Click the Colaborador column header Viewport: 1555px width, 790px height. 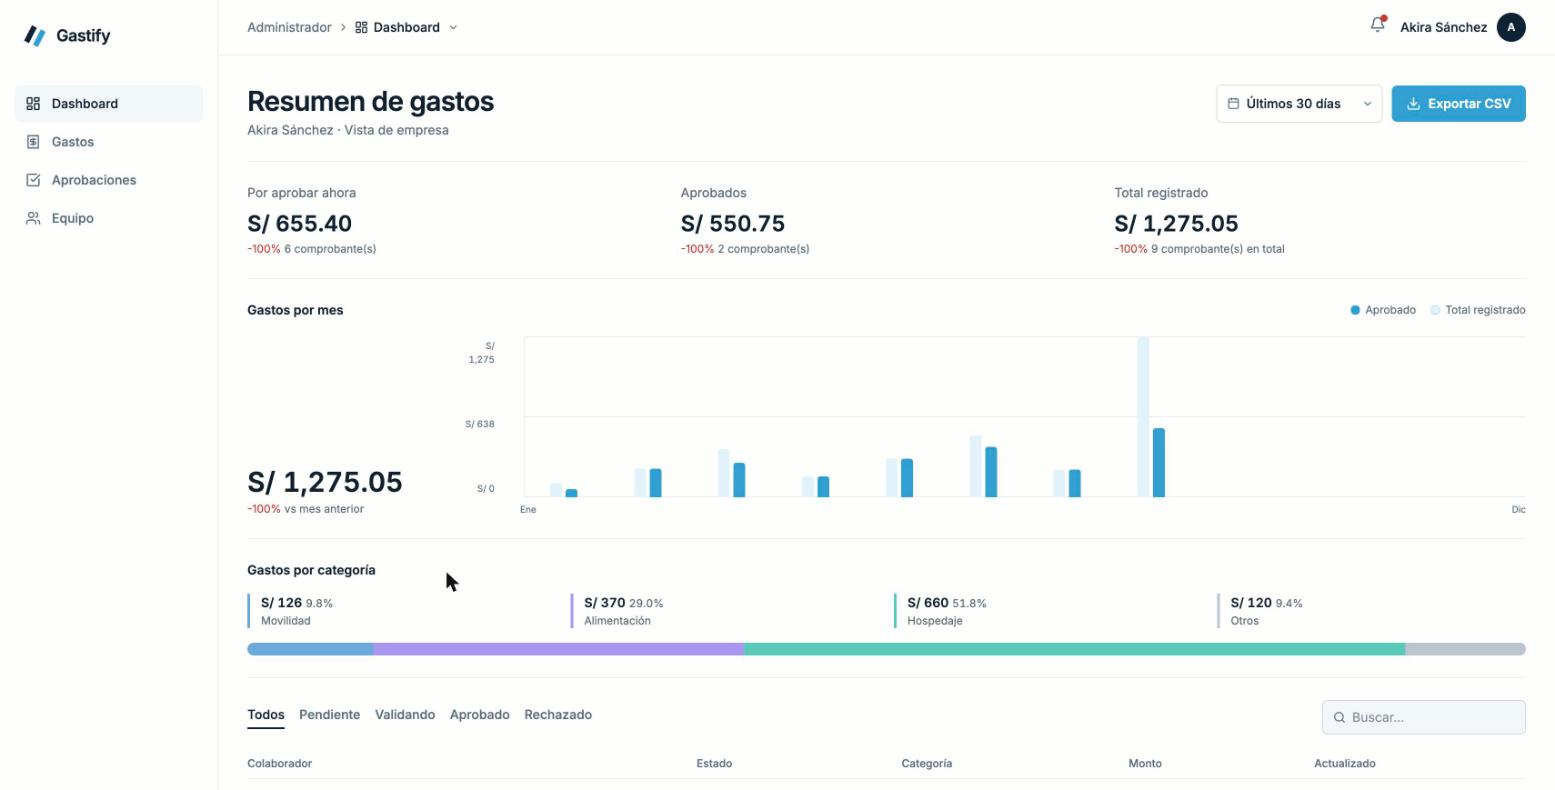pyautogui.click(x=279, y=763)
